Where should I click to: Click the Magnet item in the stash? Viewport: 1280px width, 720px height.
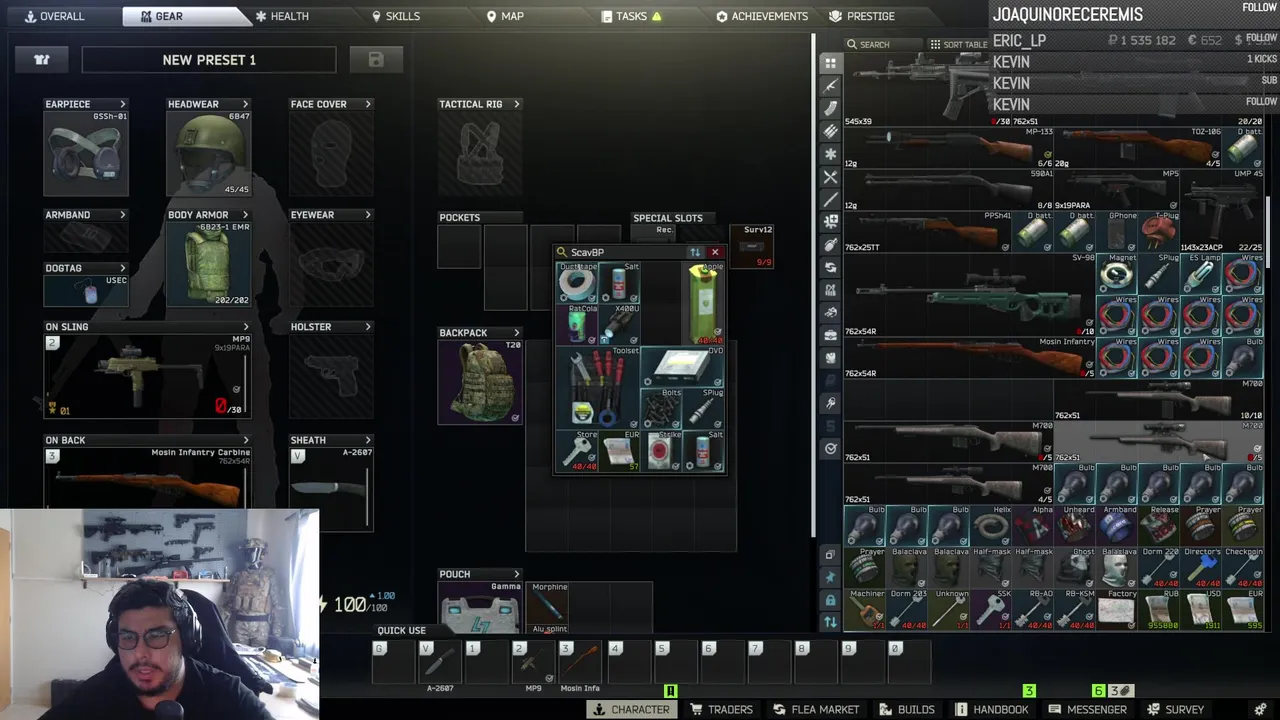pyautogui.click(x=1116, y=273)
